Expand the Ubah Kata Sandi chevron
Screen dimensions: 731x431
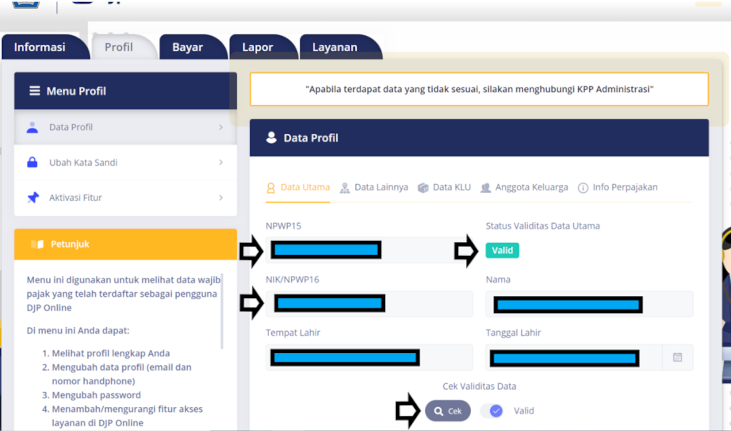click(x=220, y=163)
